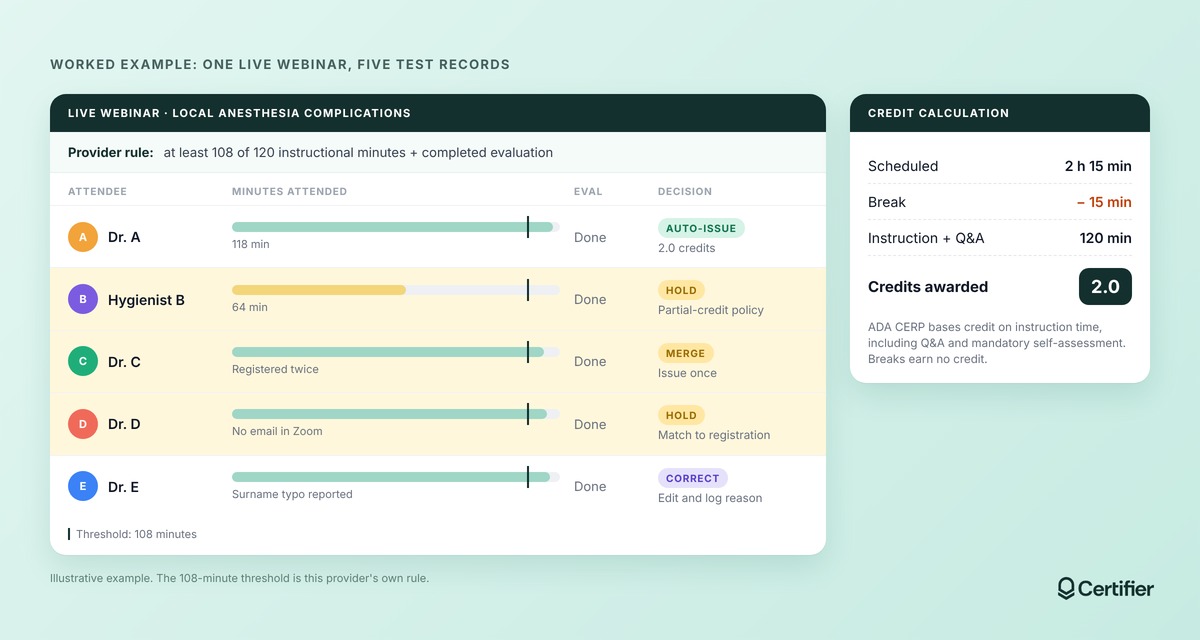Screen dimensions: 1200x640
Task: Click Done in Dr. C's row
Action: click(x=590, y=361)
